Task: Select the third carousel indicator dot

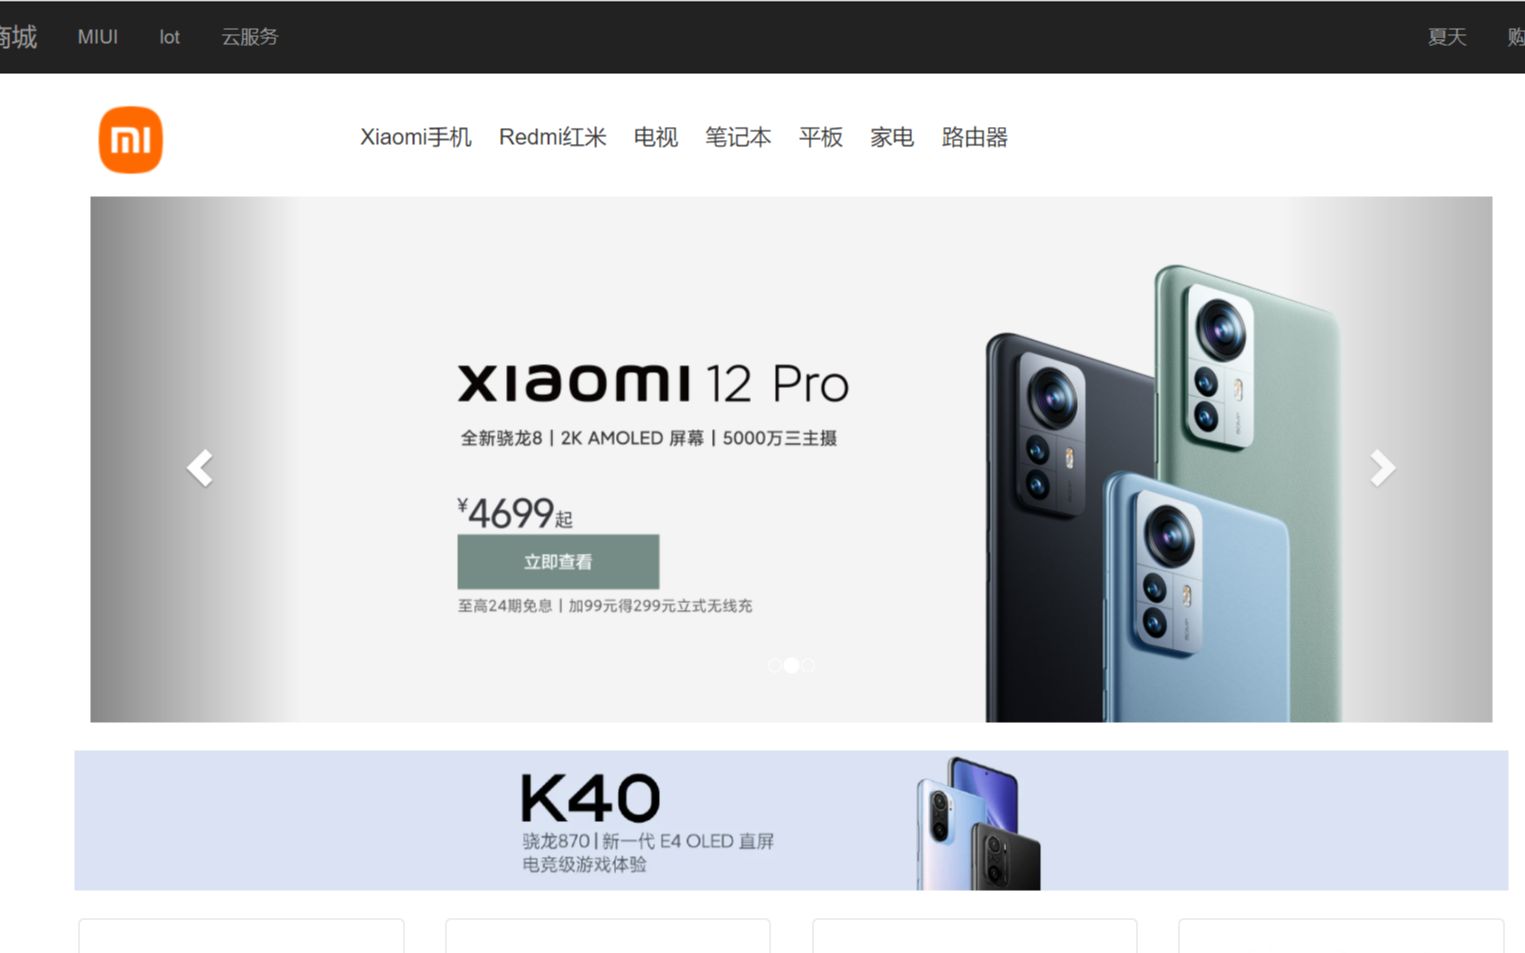Action: point(808,665)
